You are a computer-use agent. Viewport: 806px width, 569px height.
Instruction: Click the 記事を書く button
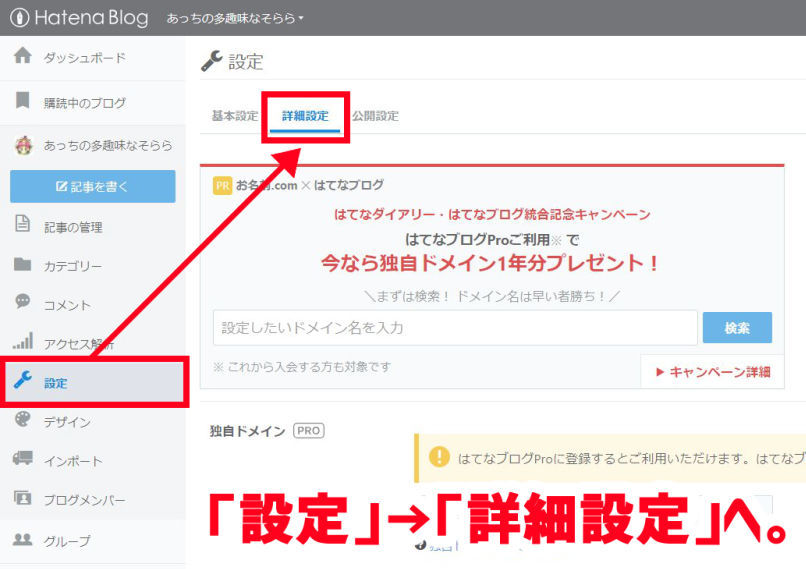pos(93,187)
